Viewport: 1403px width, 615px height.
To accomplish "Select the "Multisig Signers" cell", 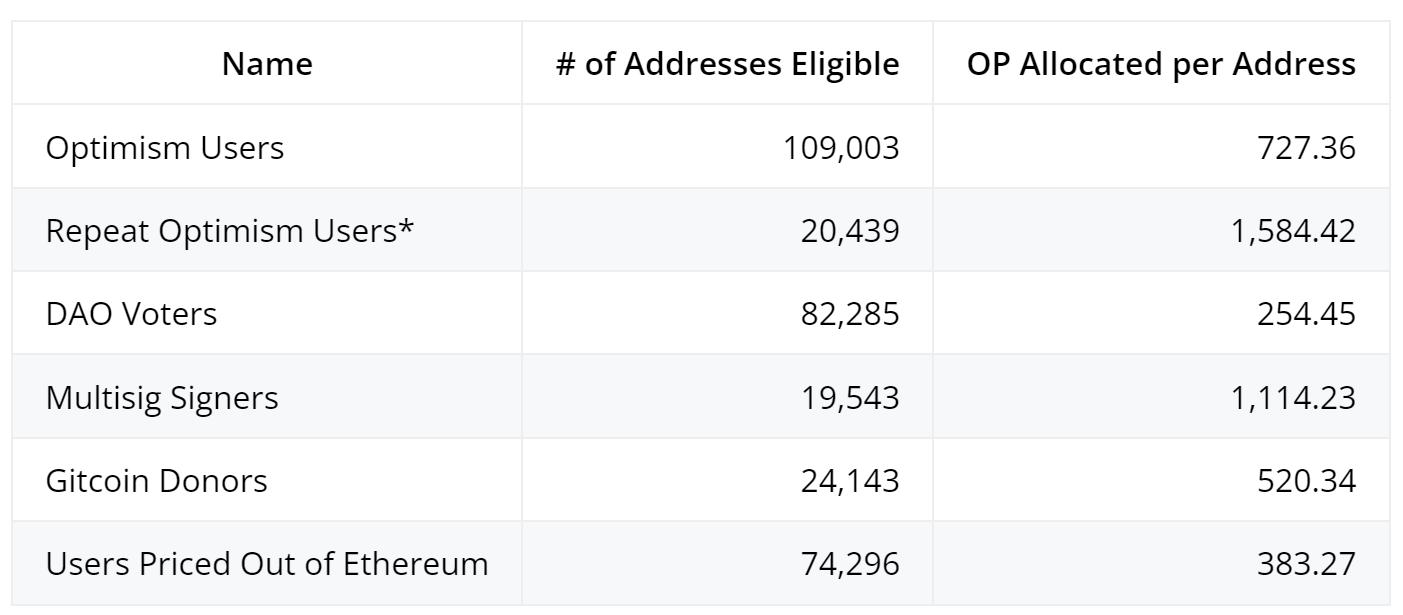I will (162, 398).
